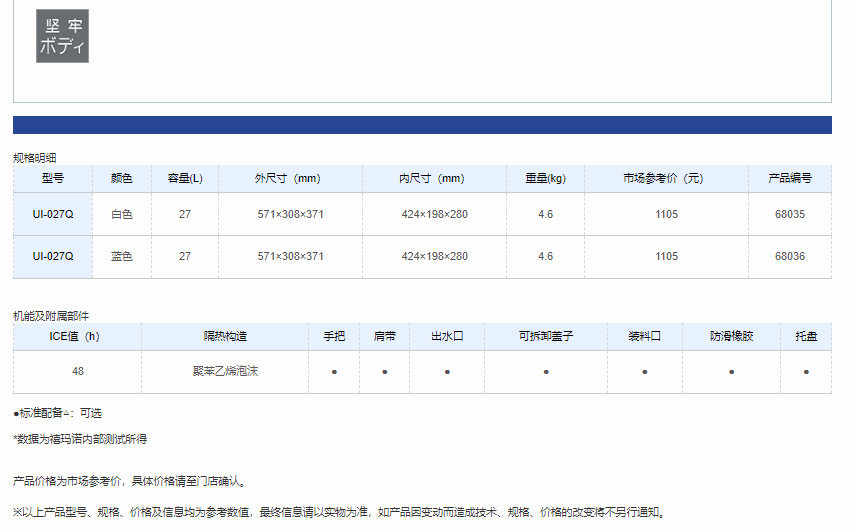867x530 pixels.
Task: Click the 容量(L) column header
Action: coord(185,179)
